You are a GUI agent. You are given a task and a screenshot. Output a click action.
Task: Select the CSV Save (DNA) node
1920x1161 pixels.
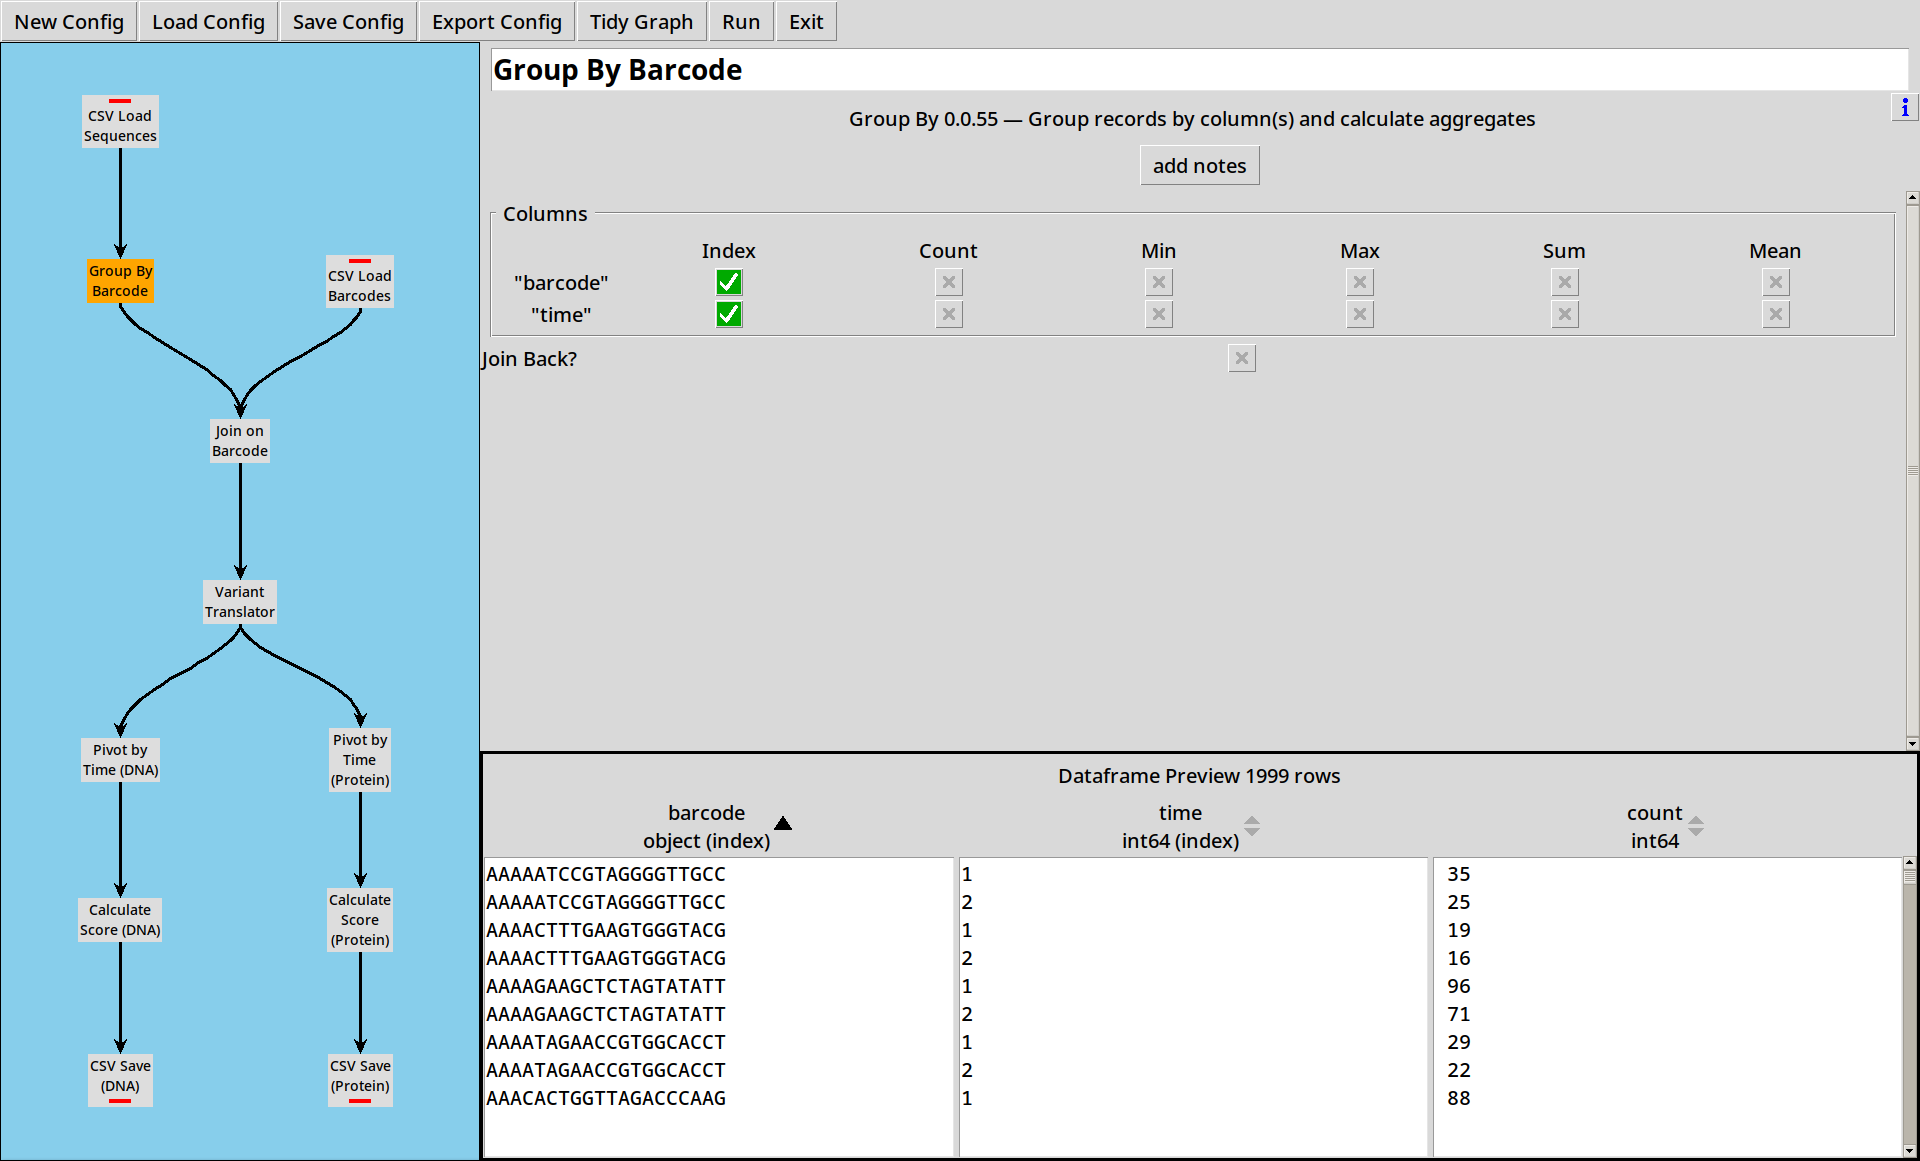pyautogui.click(x=120, y=1081)
